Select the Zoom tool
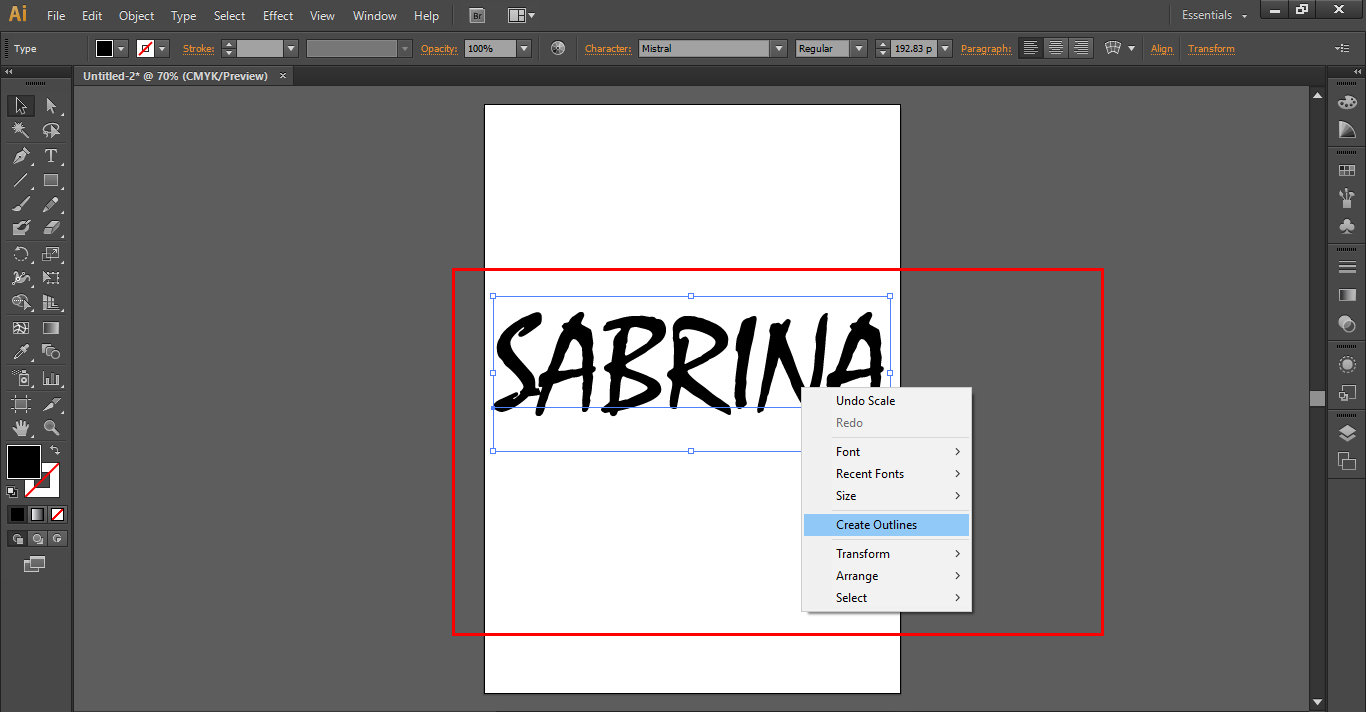Viewport: 1366px width, 712px height. coord(52,427)
